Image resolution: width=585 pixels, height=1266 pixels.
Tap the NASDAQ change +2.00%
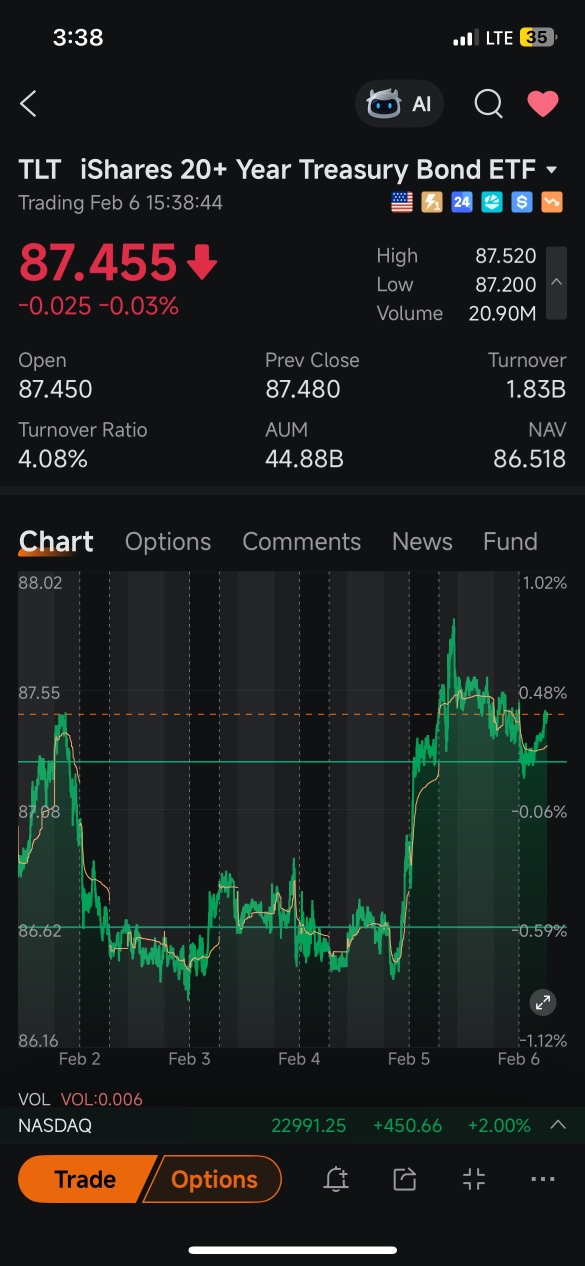[x=499, y=1126]
